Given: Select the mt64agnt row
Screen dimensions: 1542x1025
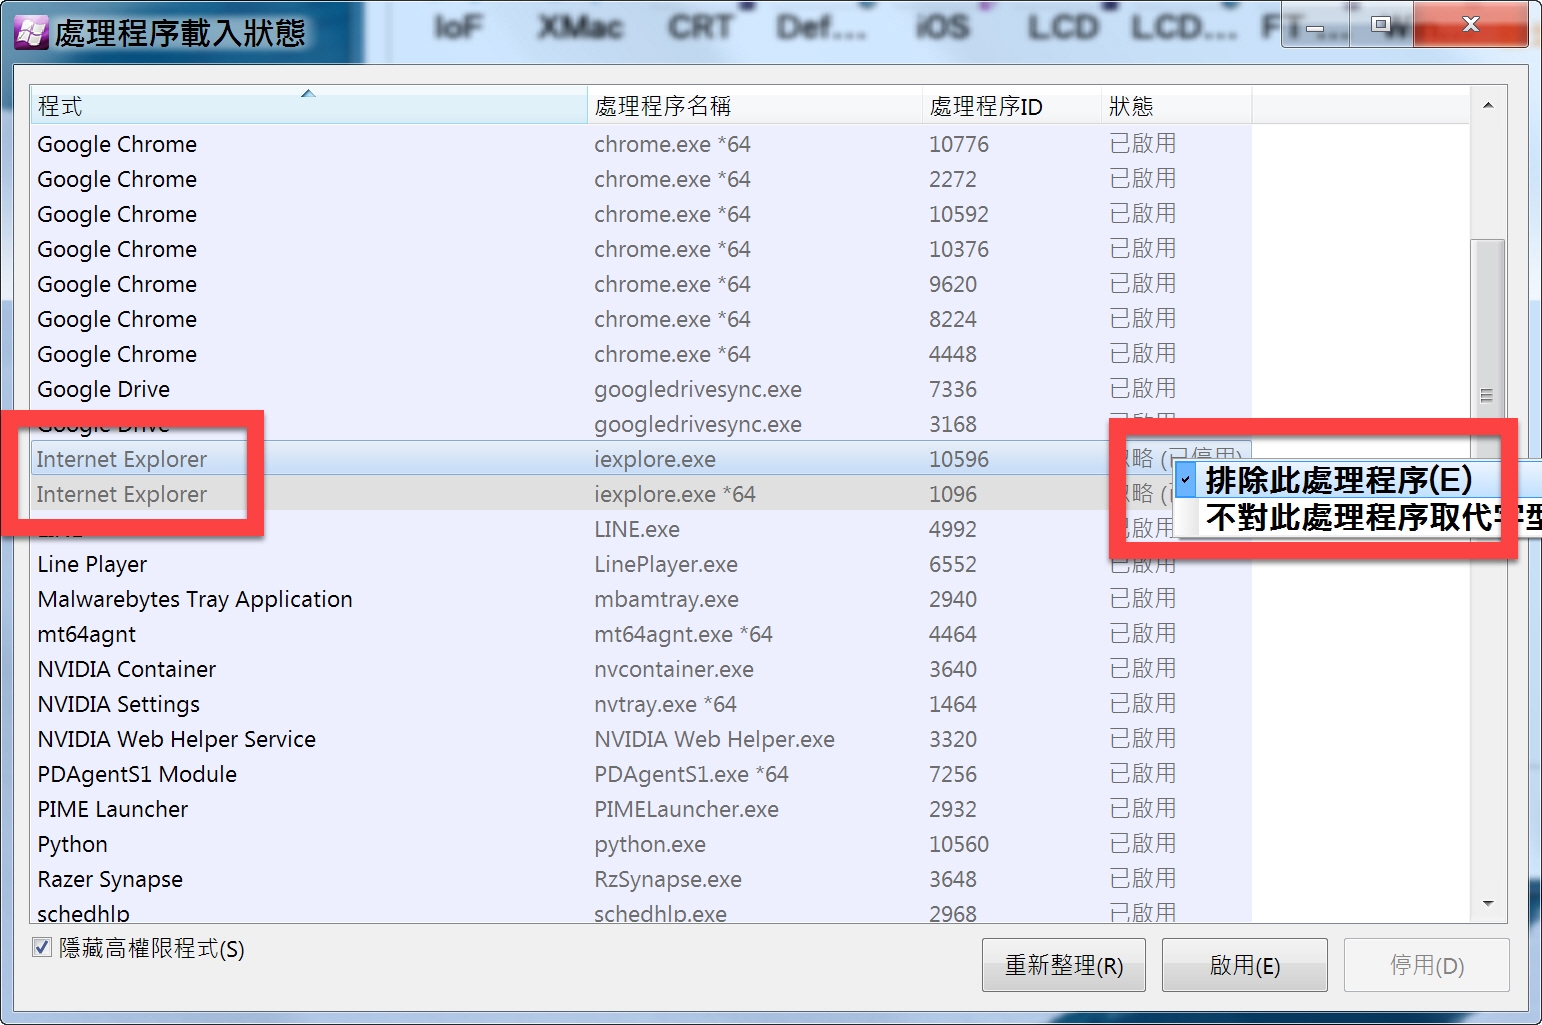Looking at the screenshot, I should 640,634.
